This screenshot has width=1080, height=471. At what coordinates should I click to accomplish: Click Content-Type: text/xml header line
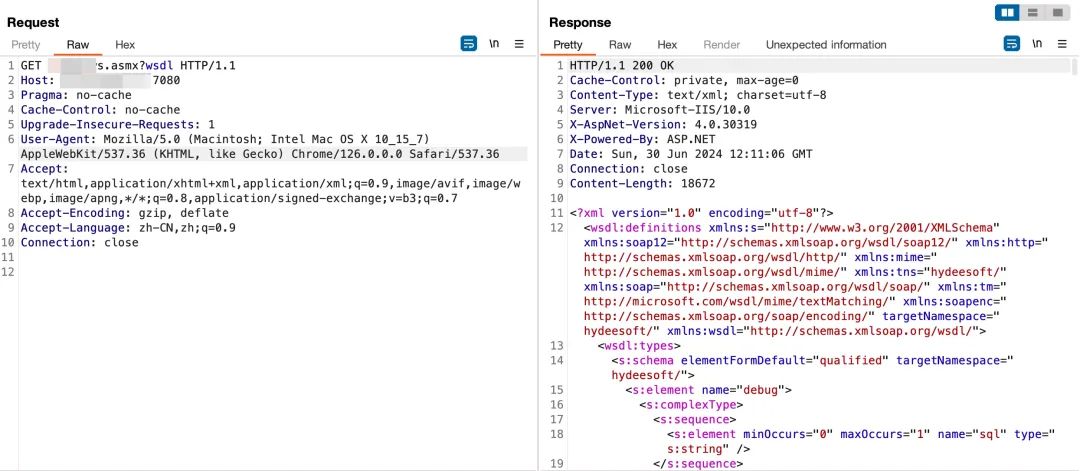click(698, 95)
